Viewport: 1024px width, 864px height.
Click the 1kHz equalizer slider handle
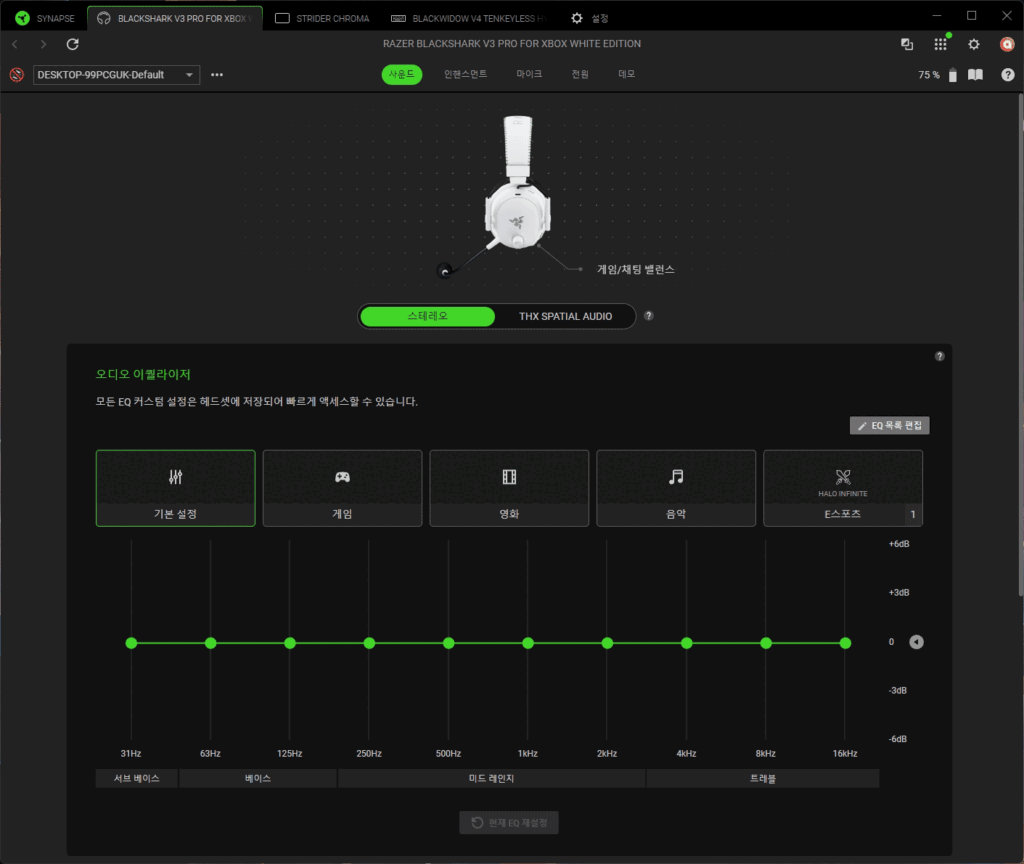tap(528, 643)
